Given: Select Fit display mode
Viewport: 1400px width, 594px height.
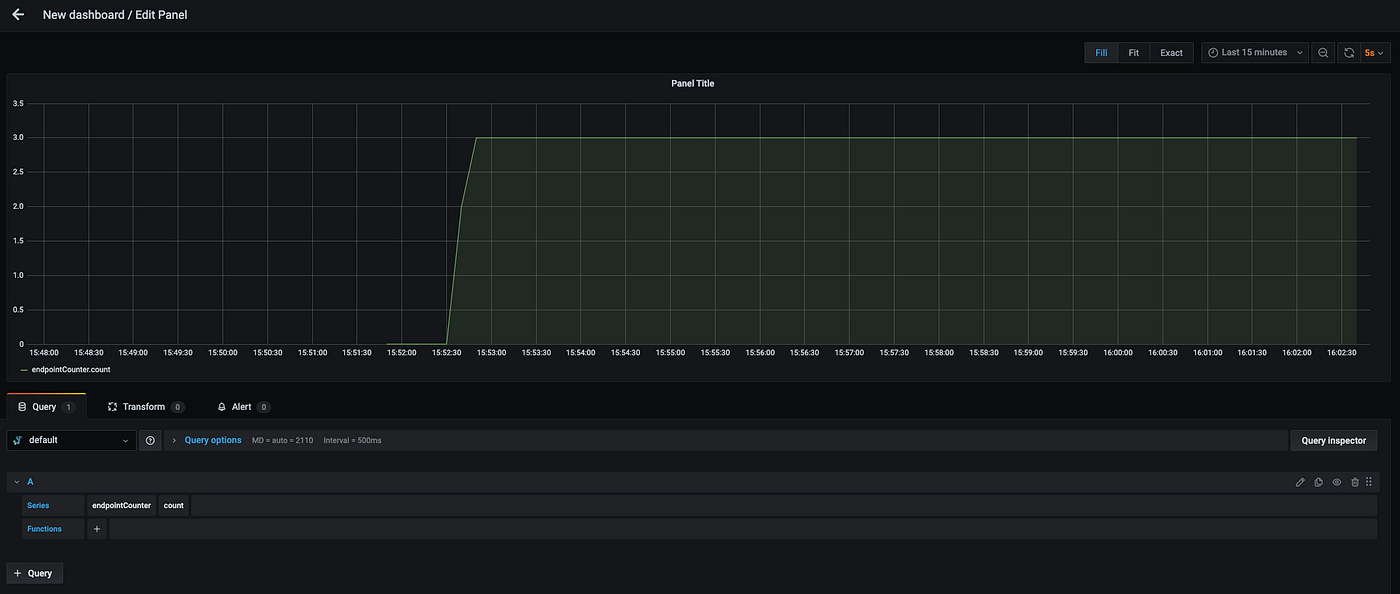Looking at the screenshot, I should click(x=1134, y=52).
